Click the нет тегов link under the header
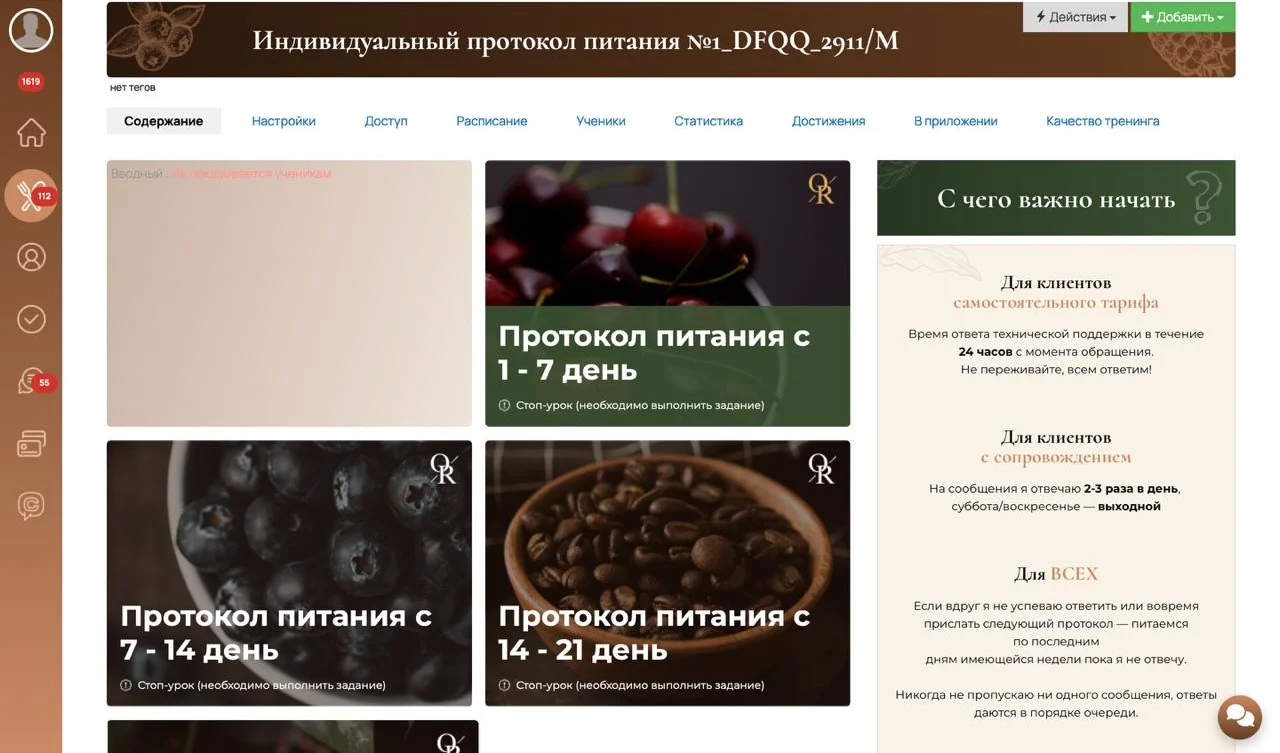The height and width of the screenshot is (753, 1280). 132,87
